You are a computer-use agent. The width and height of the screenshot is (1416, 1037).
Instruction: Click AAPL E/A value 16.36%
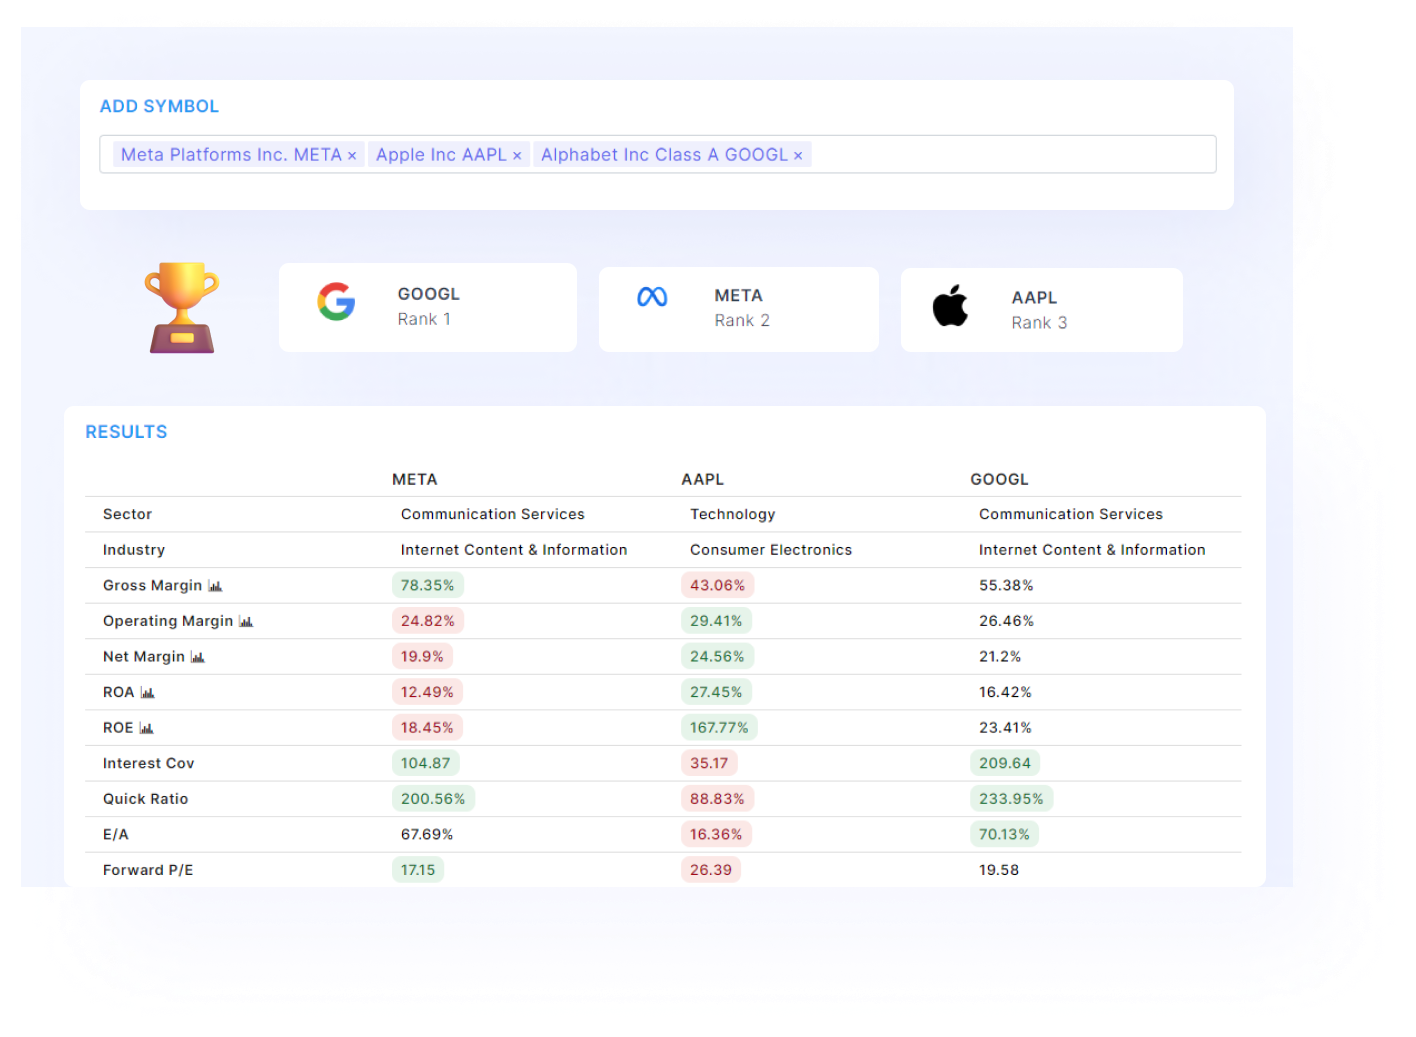pos(716,834)
